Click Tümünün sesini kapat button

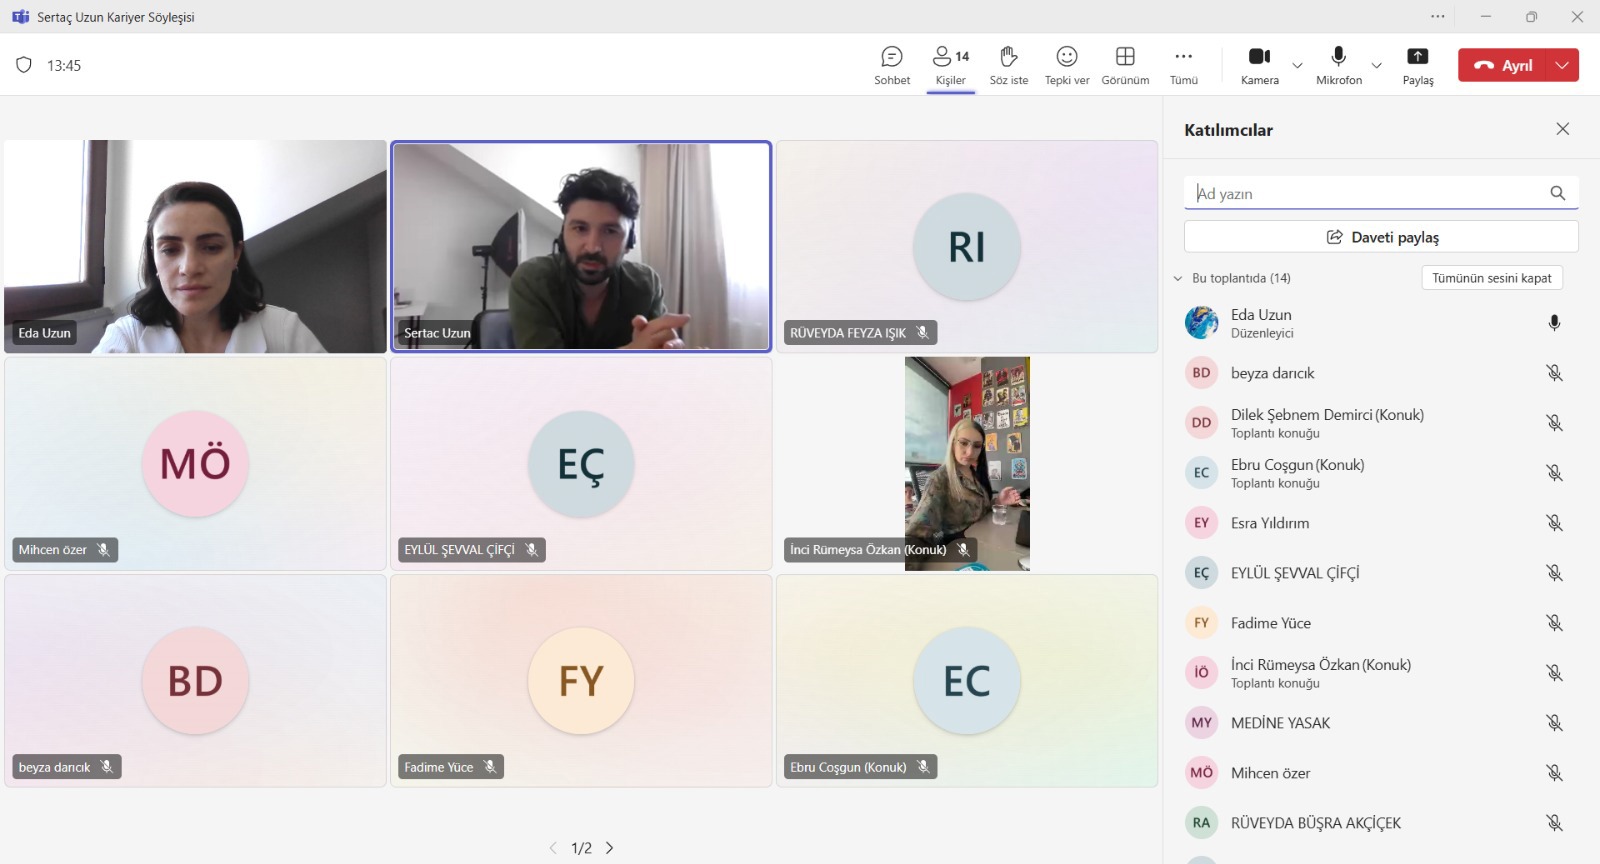coord(1492,278)
